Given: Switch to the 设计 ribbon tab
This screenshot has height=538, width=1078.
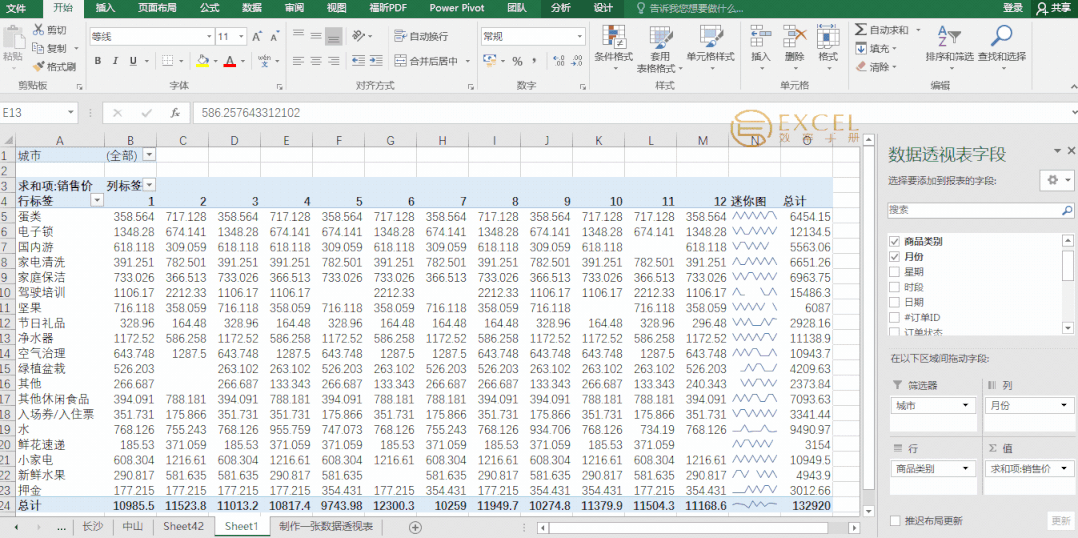Looking at the screenshot, I should tap(603, 8).
